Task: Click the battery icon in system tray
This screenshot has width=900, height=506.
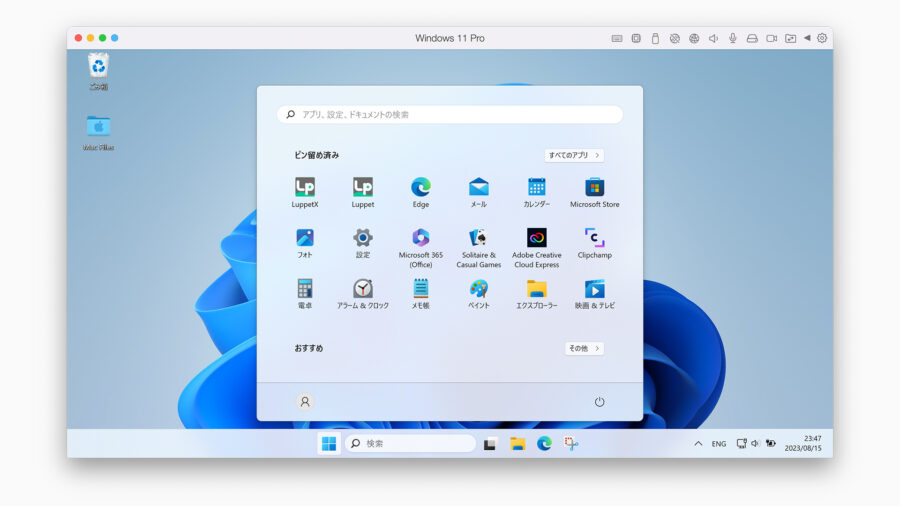Action: [771, 443]
